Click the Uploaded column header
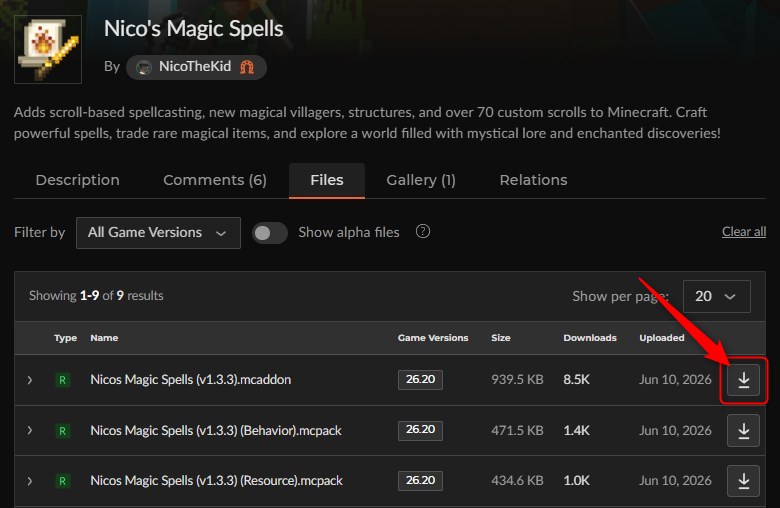780x508 pixels. 662,338
